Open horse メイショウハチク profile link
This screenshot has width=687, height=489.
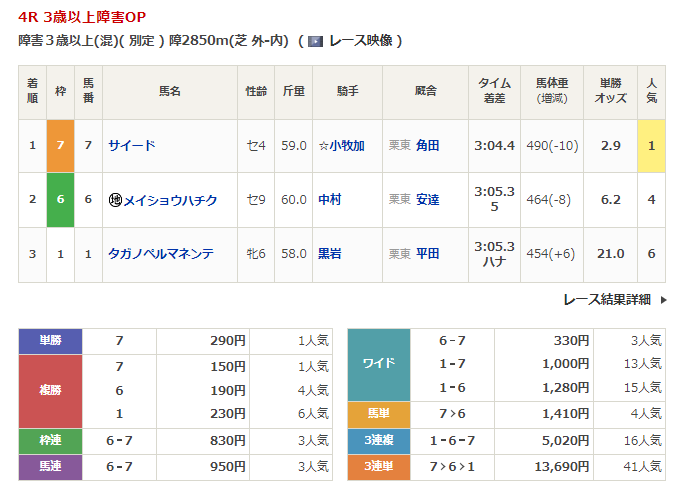point(169,200)
